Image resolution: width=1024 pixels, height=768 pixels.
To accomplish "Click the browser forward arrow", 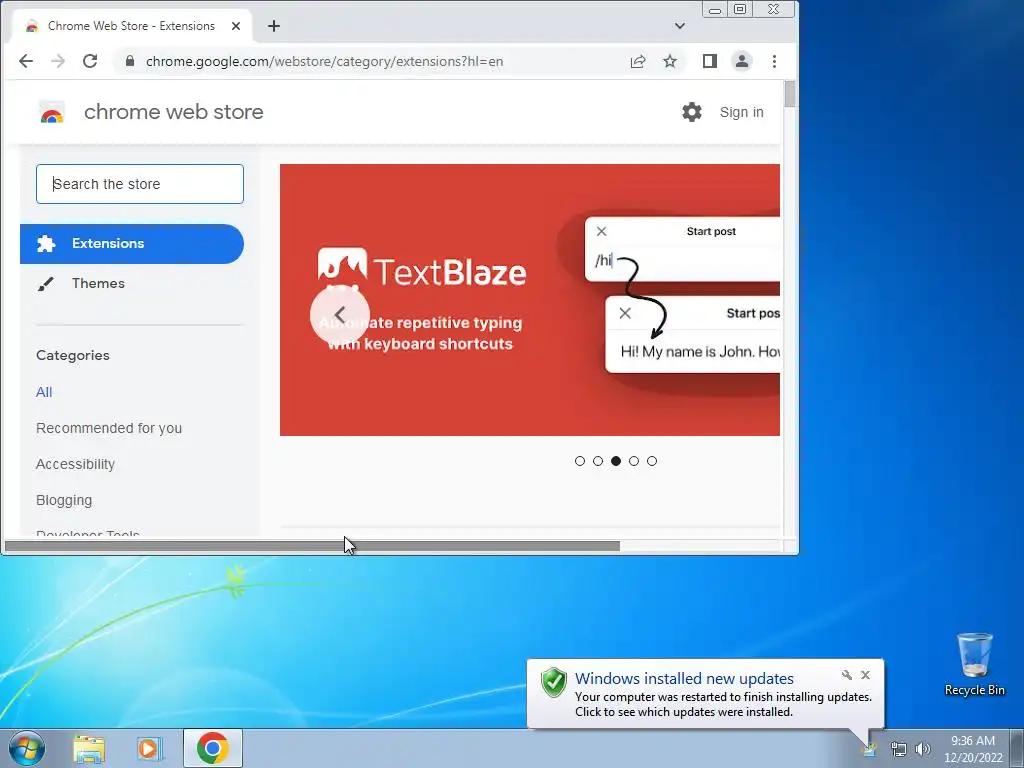I will point(58,61).
